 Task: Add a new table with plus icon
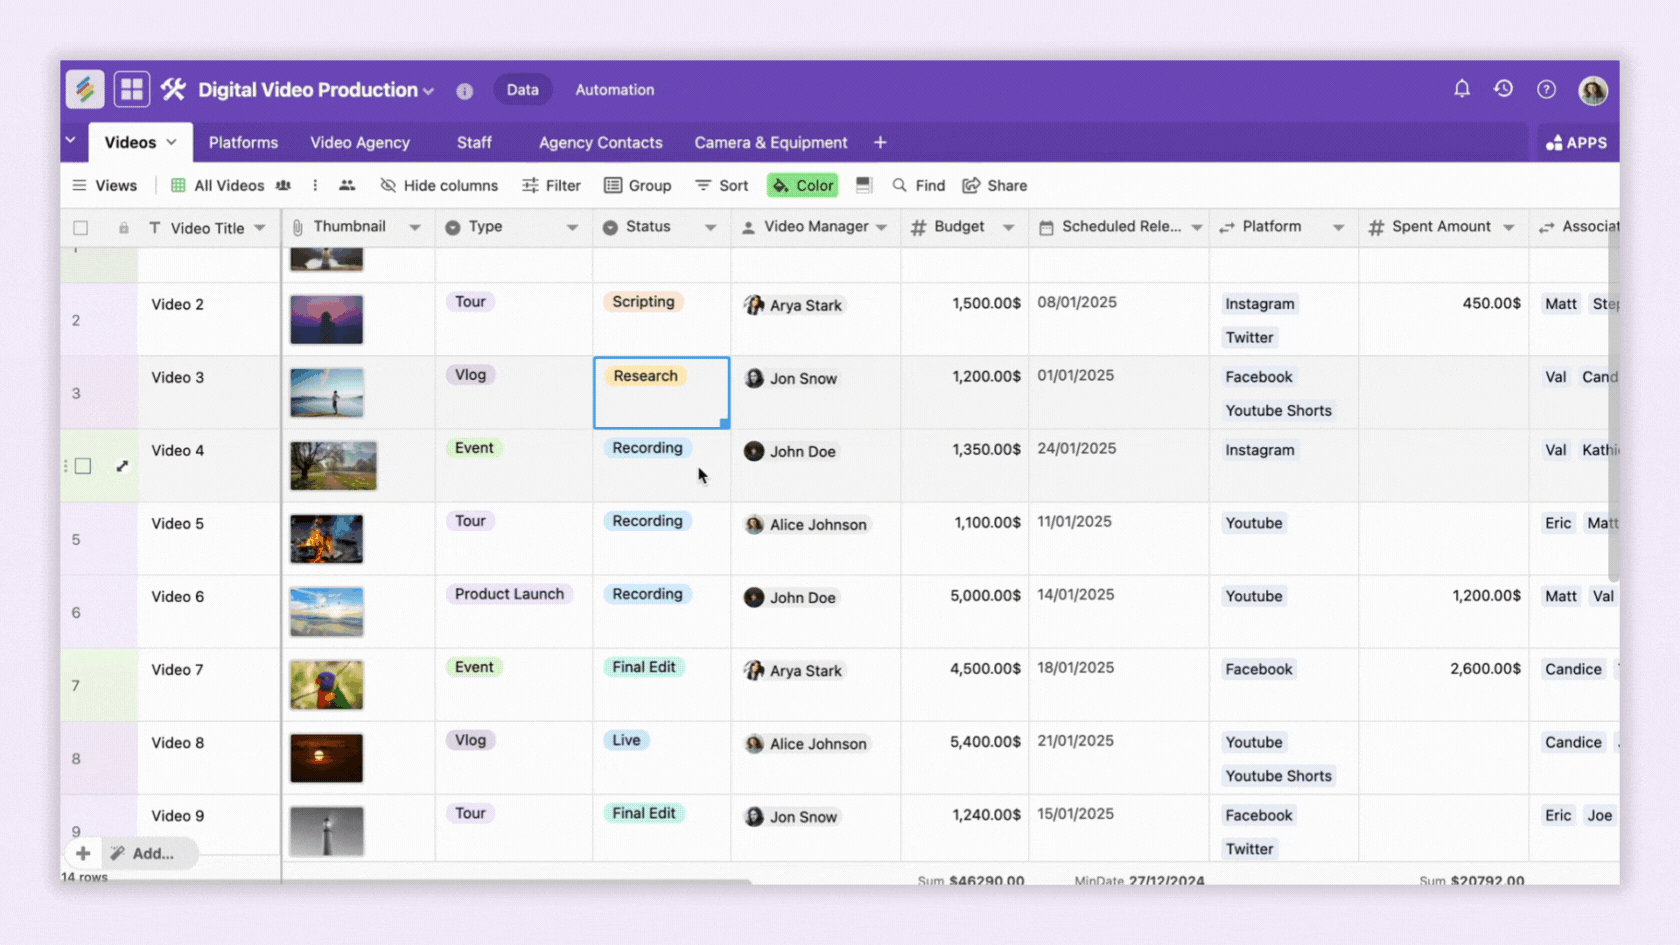[880, 142]
